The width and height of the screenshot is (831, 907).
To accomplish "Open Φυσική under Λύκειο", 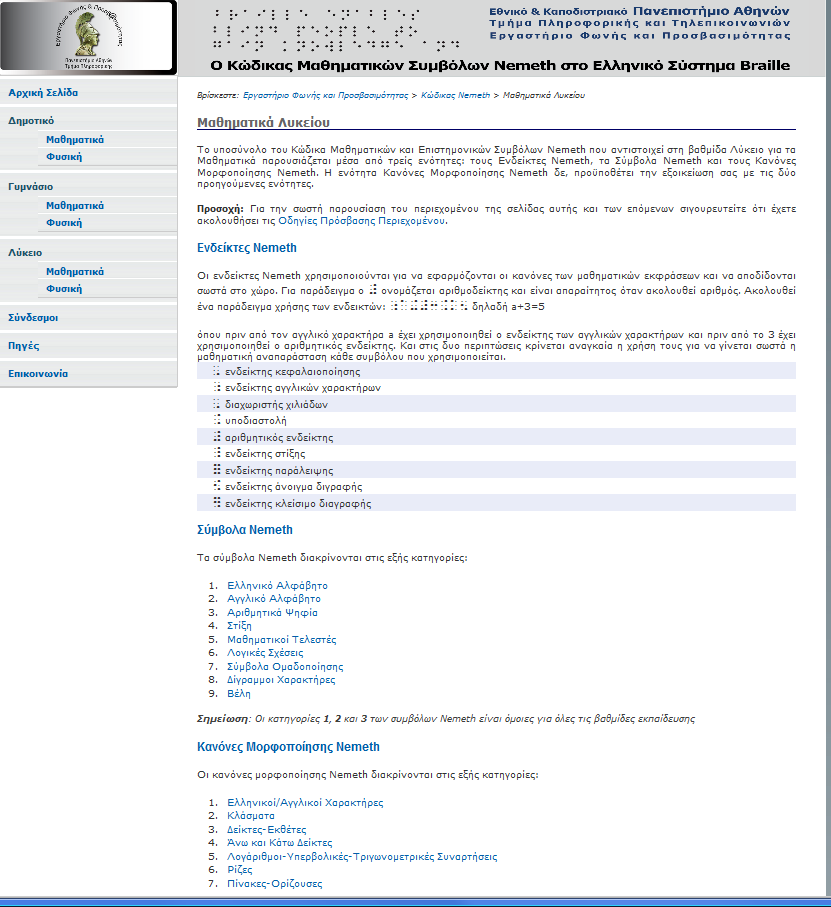I will [x=64, y=289].
